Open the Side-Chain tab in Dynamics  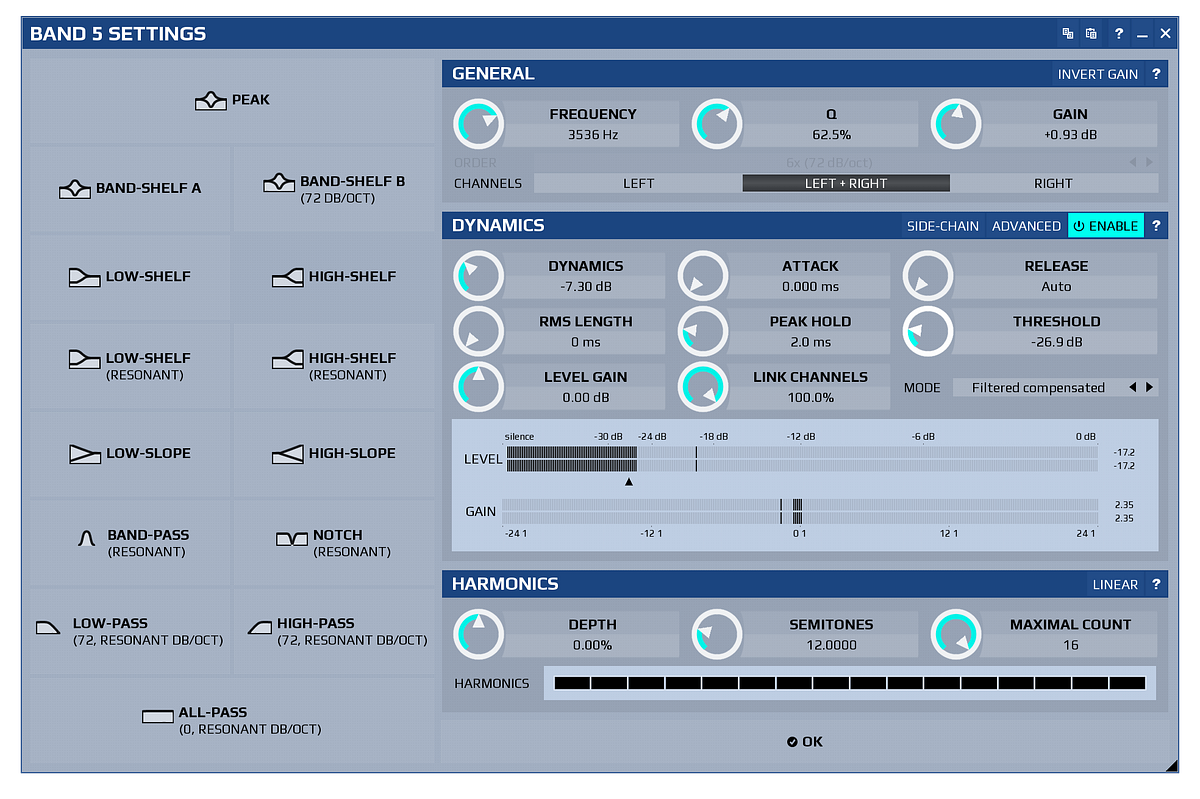[942, 225]
